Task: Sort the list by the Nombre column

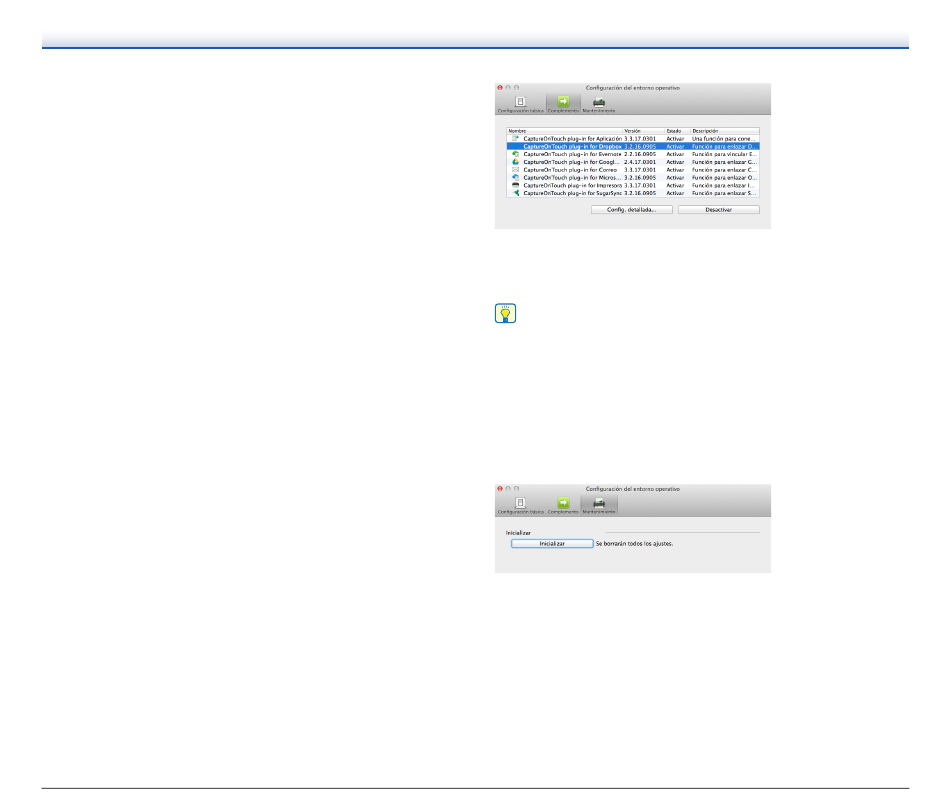Action: (x=564, y=131)
